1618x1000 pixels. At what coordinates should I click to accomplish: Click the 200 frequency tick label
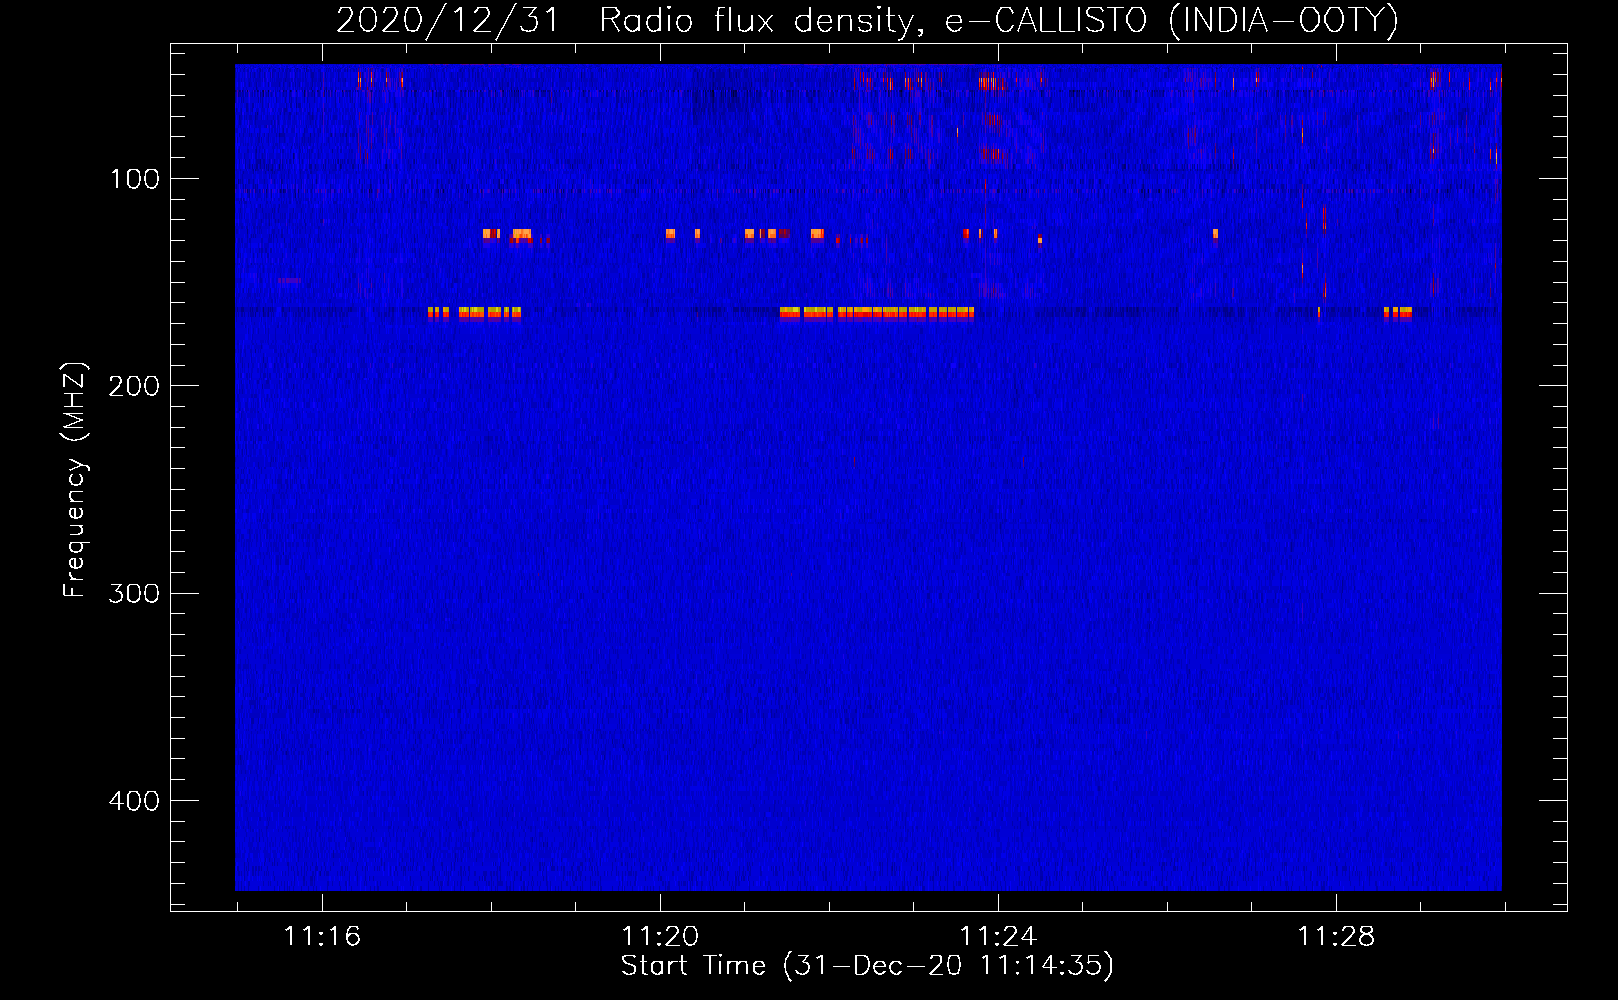coord(135,386)
